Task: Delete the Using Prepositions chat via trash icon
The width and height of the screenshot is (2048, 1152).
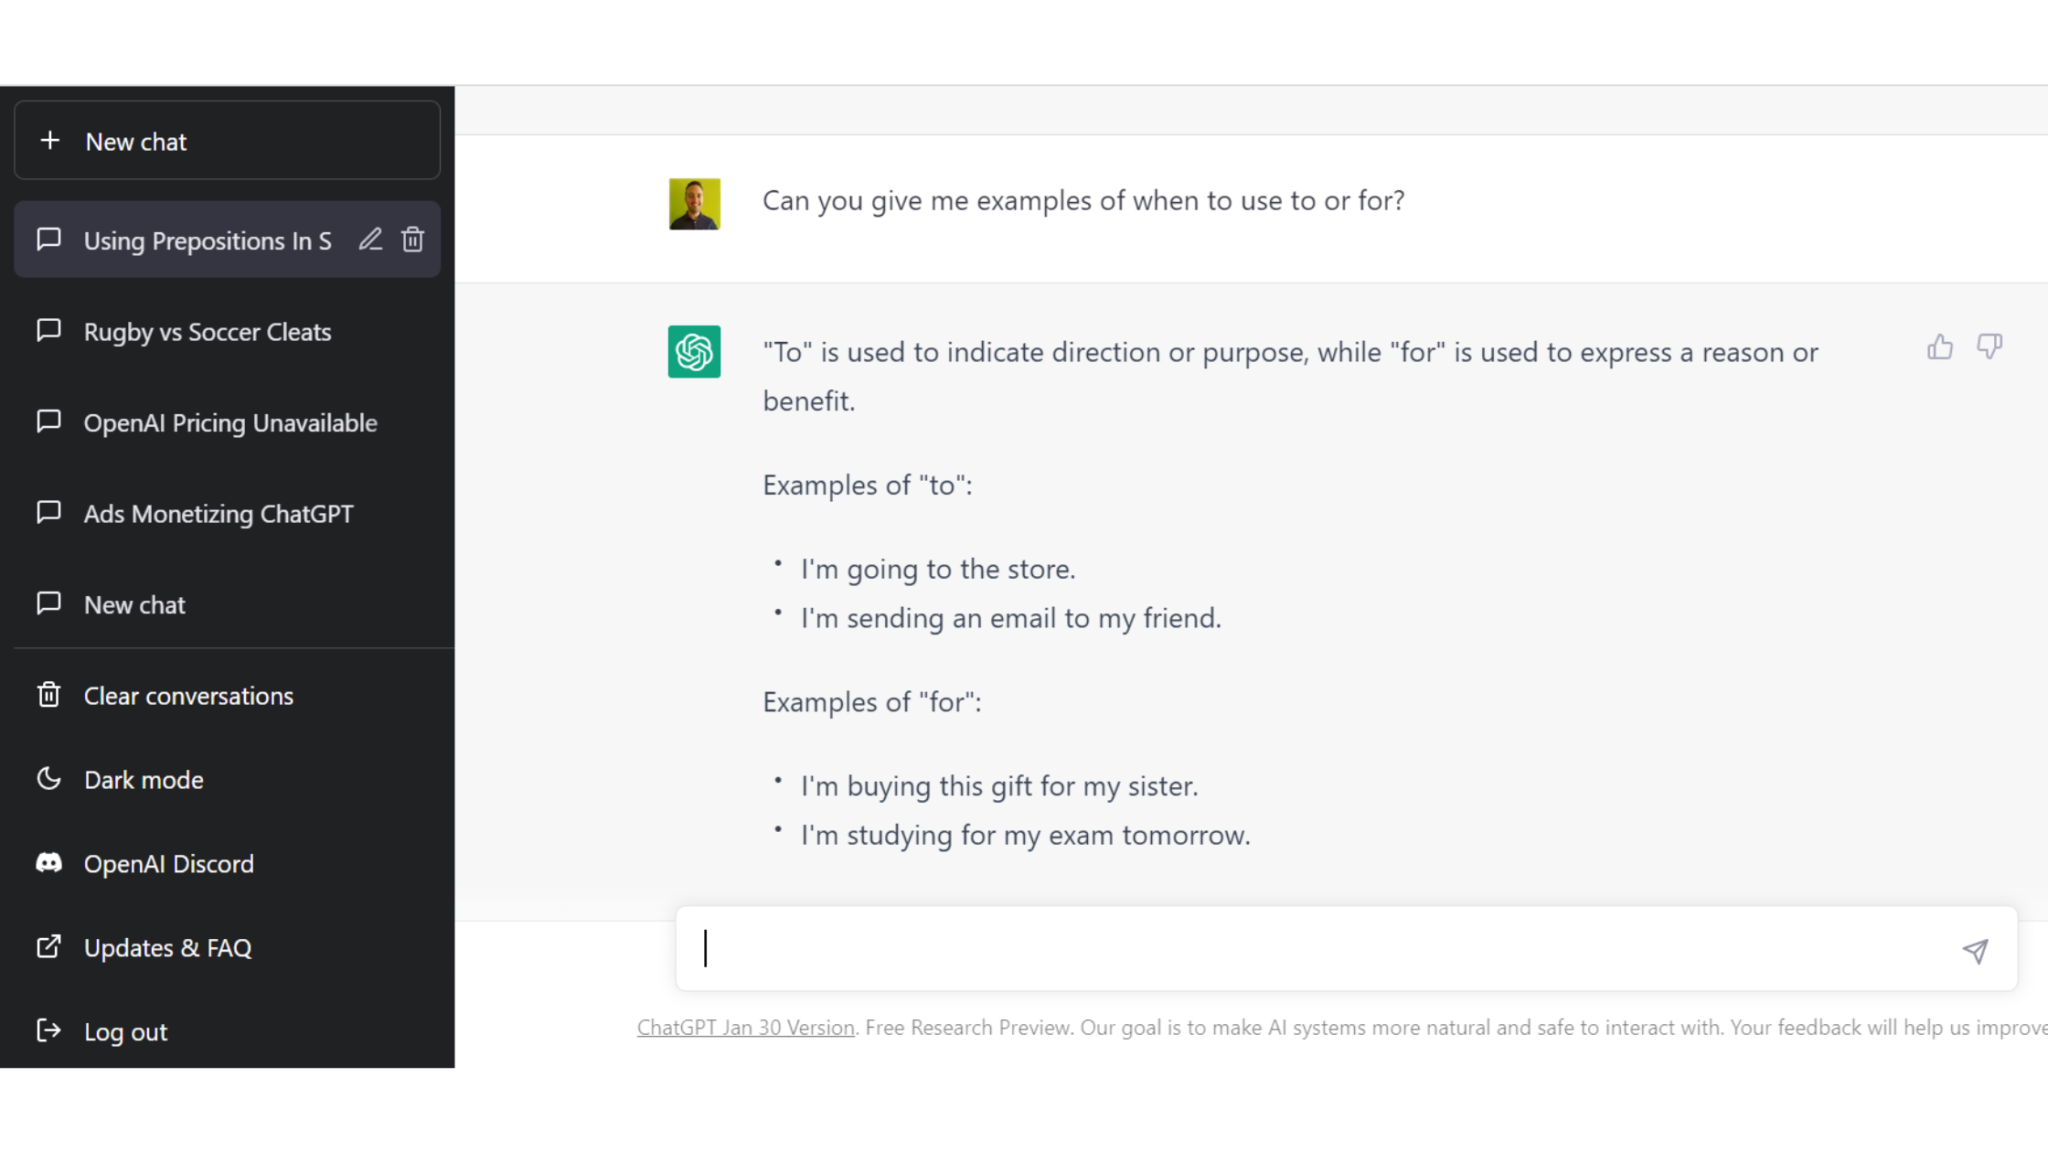Action: [413, 240]
